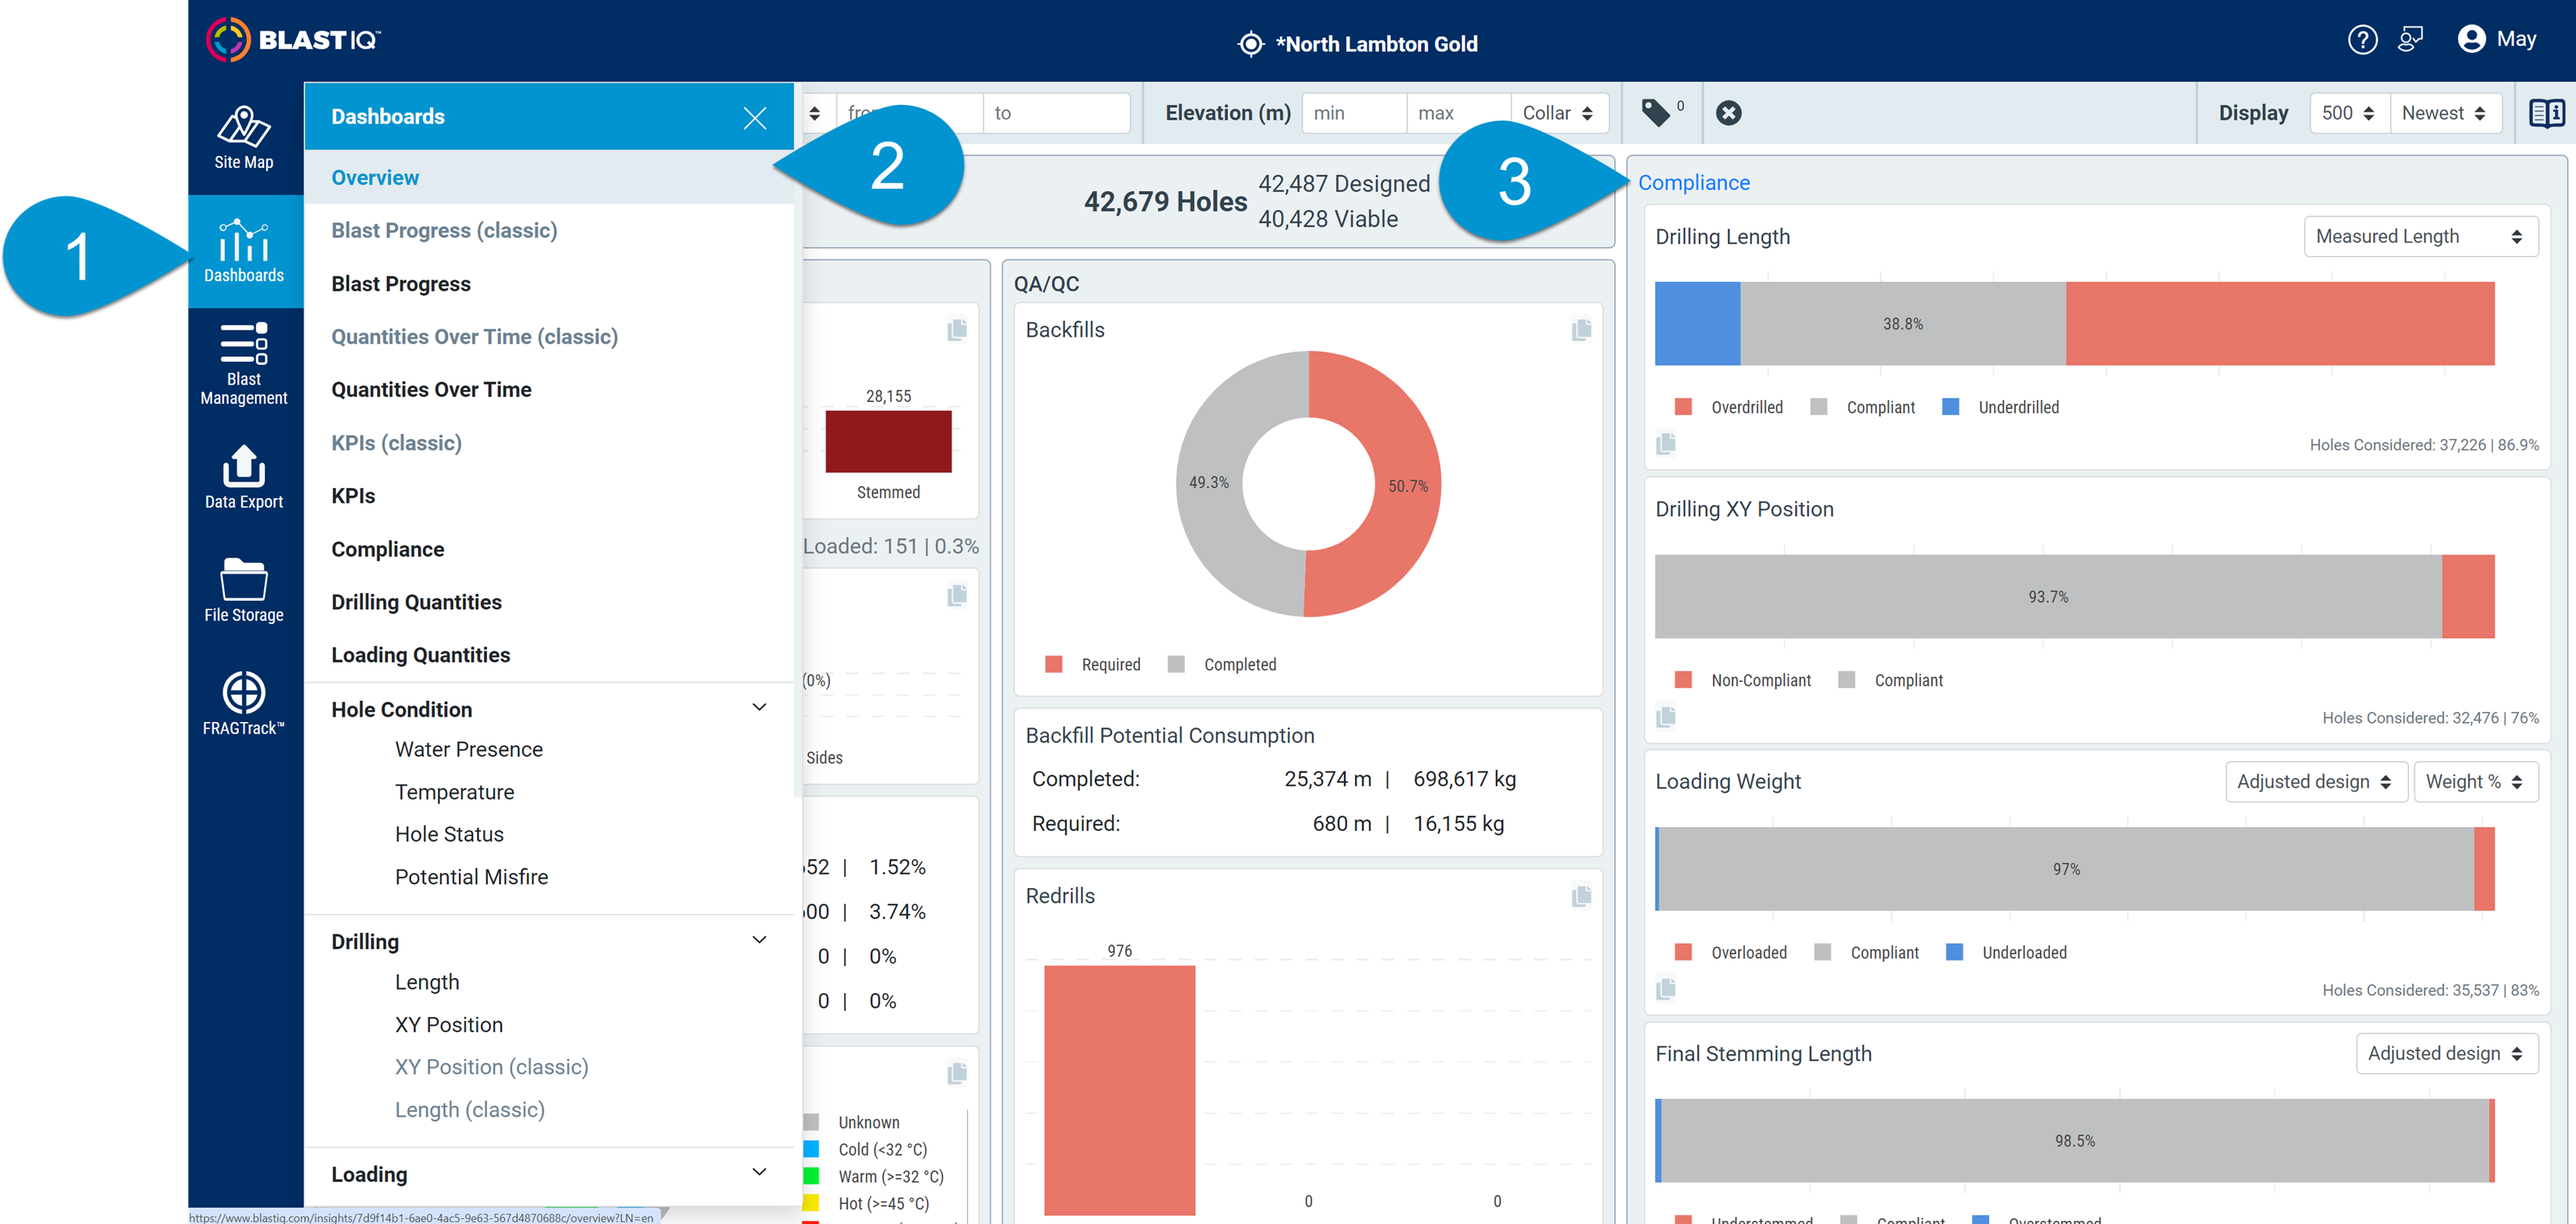Open the Compliance panel heading link
The height and width of the screenshot is (1224, 2576).
(1693, 183)
